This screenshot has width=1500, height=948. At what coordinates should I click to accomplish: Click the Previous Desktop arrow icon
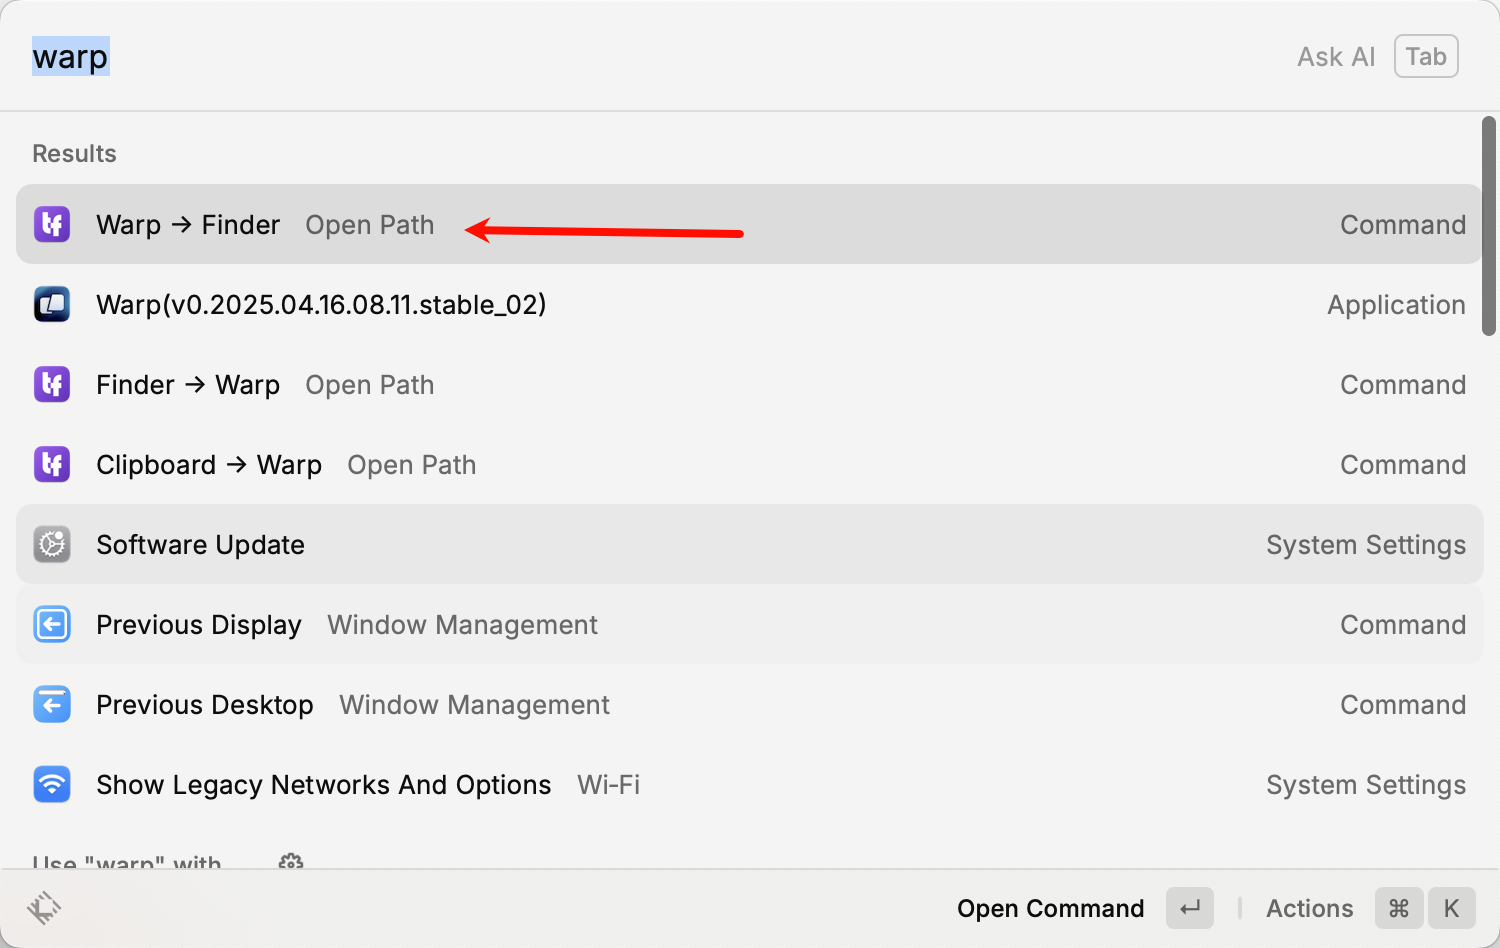pos(52,704)
